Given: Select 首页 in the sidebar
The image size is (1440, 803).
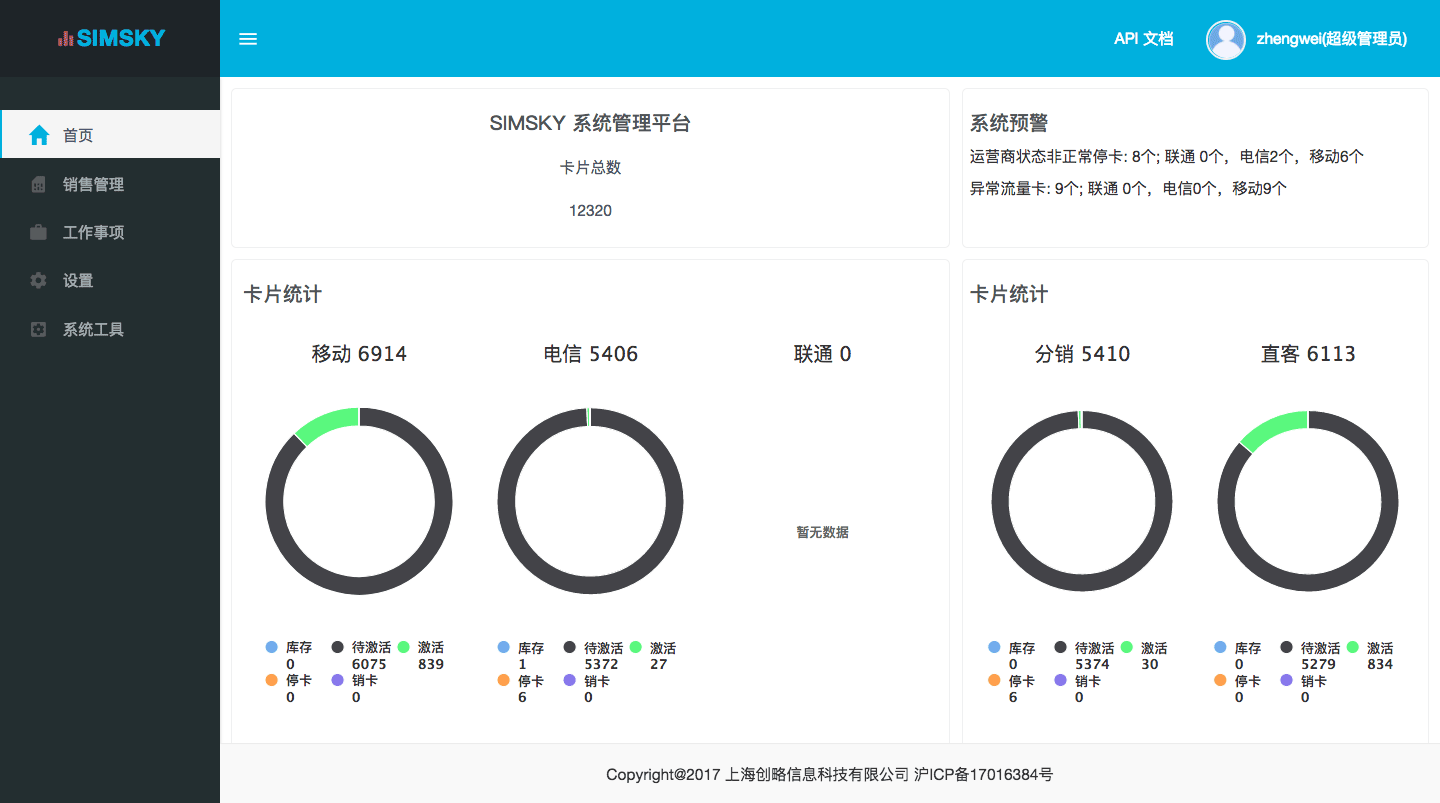Looking at the screenshot, I should coord(78,135).
